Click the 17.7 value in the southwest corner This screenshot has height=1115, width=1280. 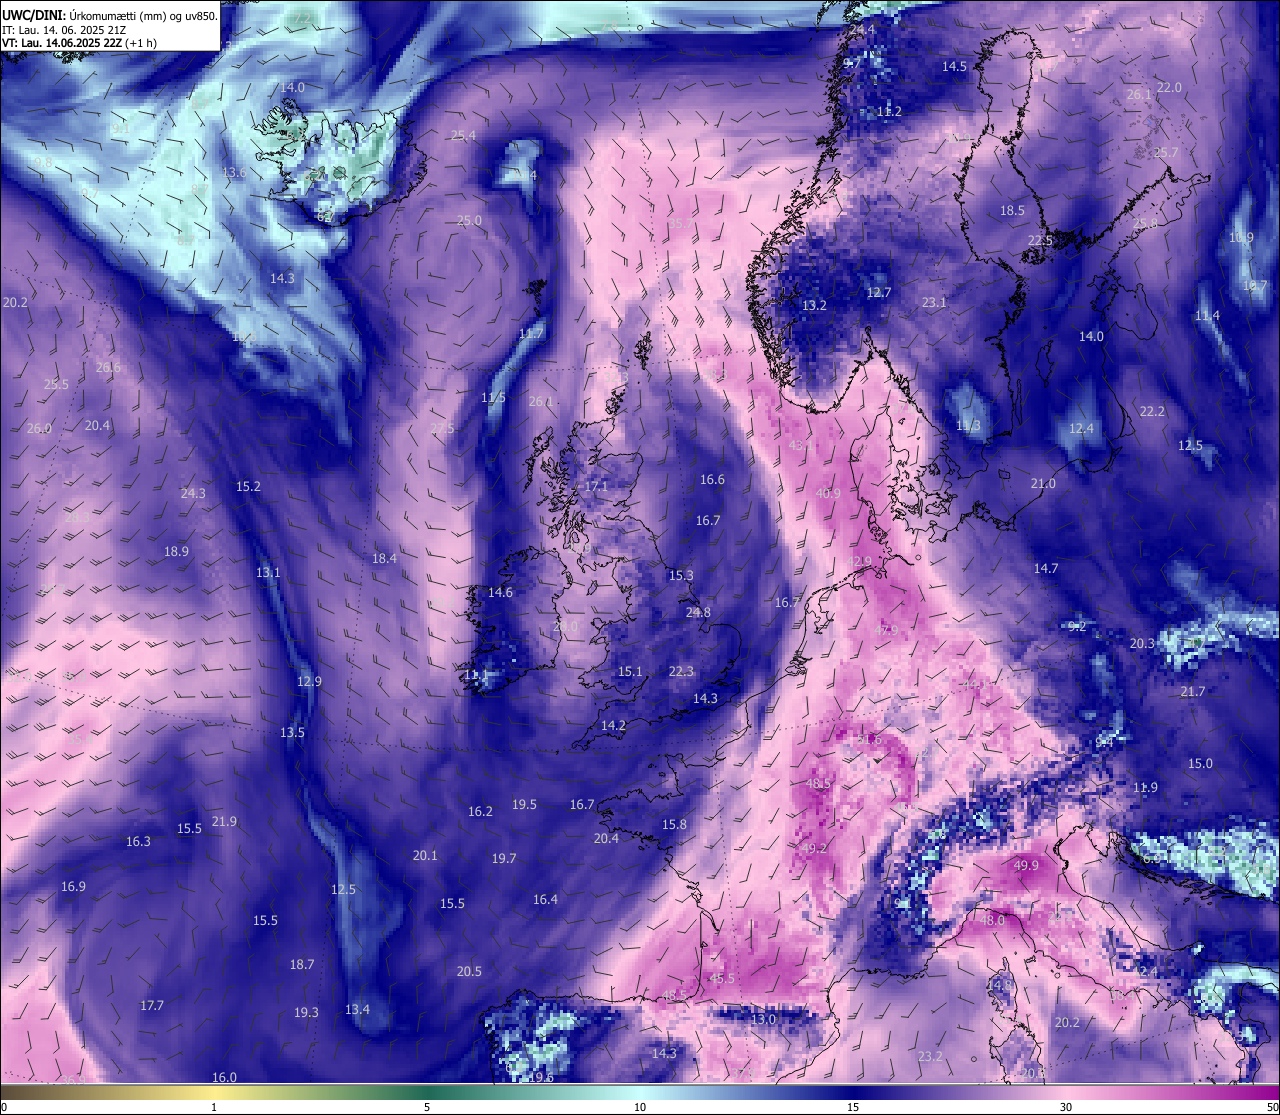coord(152,1006)
